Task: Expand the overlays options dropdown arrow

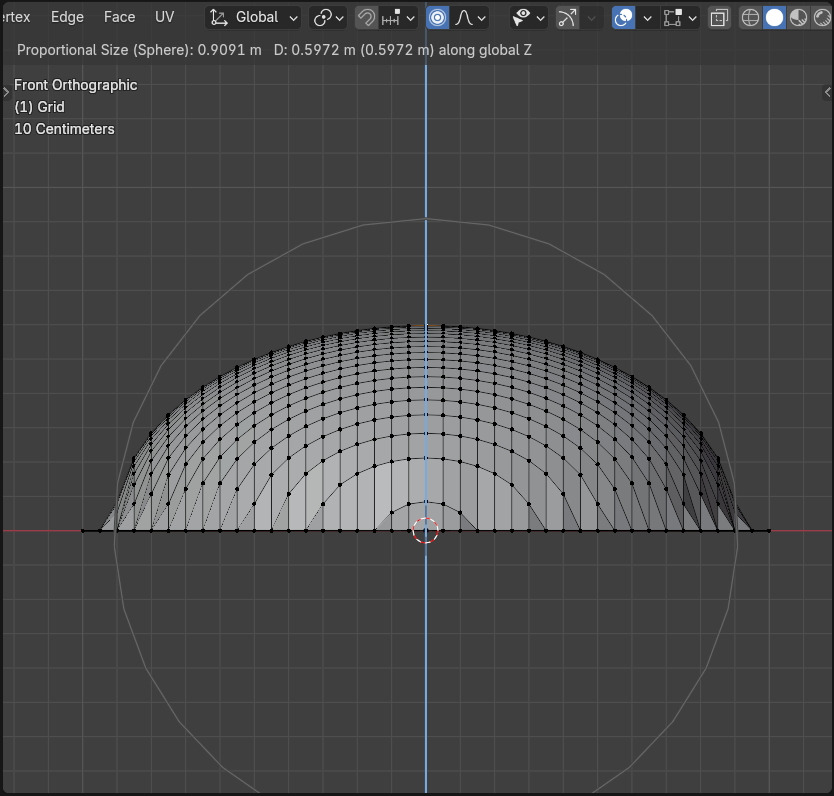Action: 647,17
